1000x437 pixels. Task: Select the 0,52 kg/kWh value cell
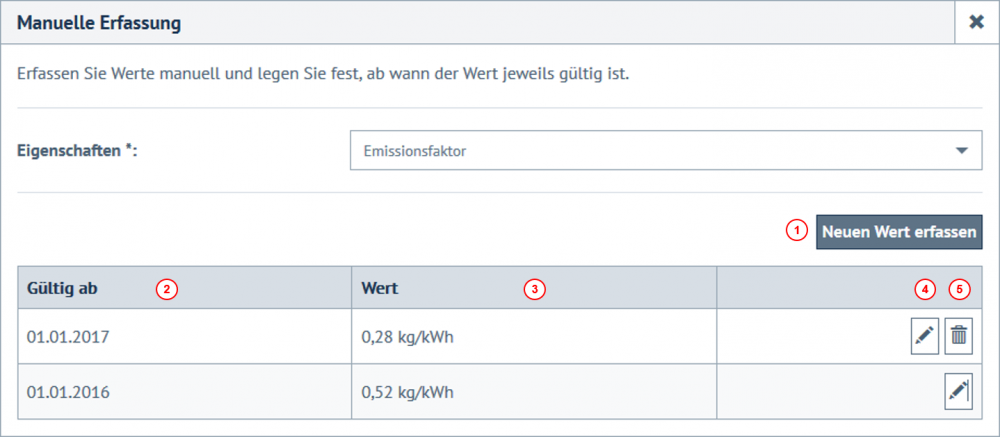tap(413, 390)
